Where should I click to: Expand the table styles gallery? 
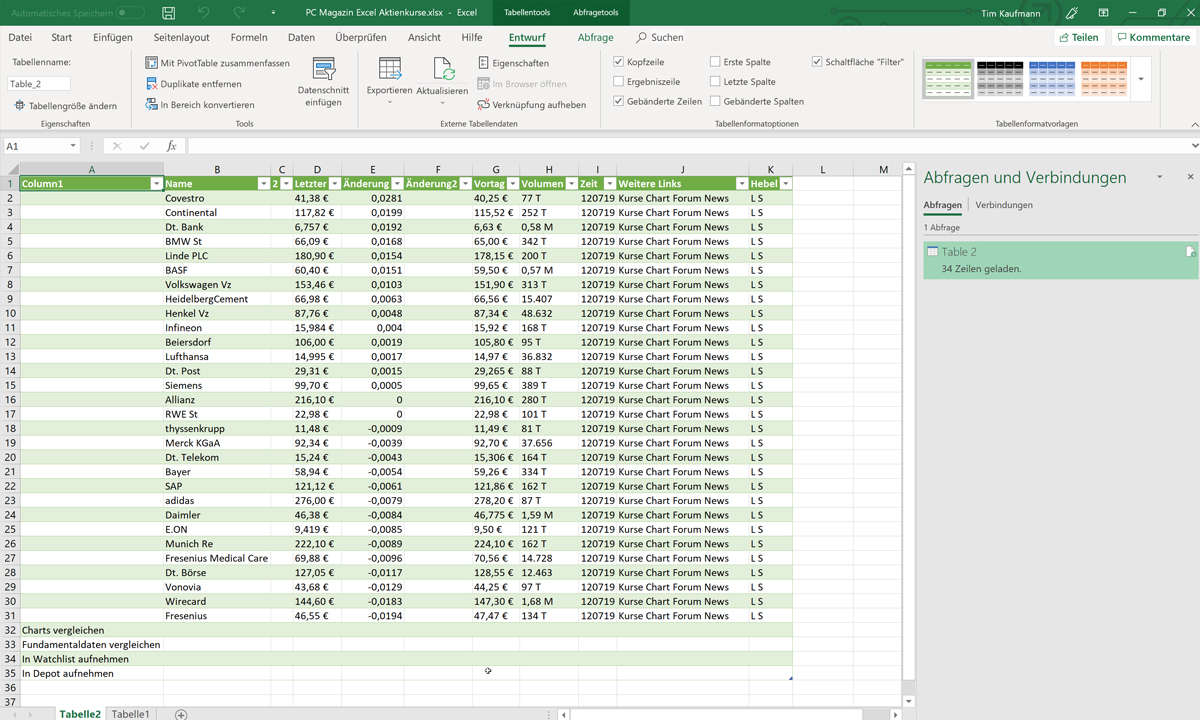1141,78
